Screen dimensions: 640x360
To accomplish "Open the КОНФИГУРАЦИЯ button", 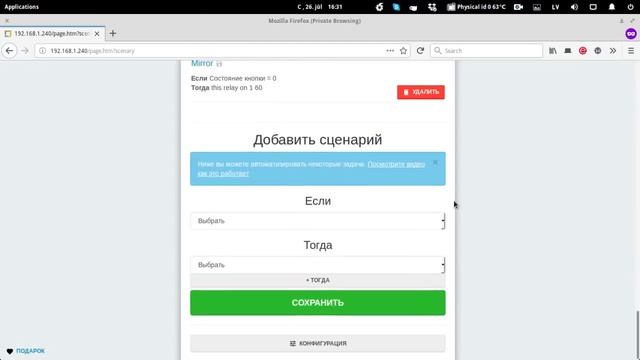I will [318, 343].
